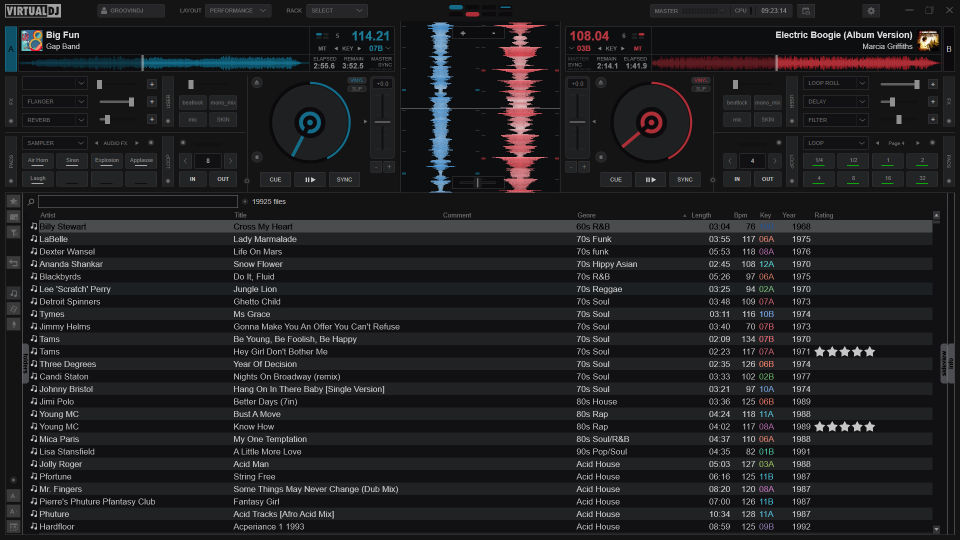Click the plus icon beside the Delay slider
The width and height of the screenshot is (960, 540).
932,102
